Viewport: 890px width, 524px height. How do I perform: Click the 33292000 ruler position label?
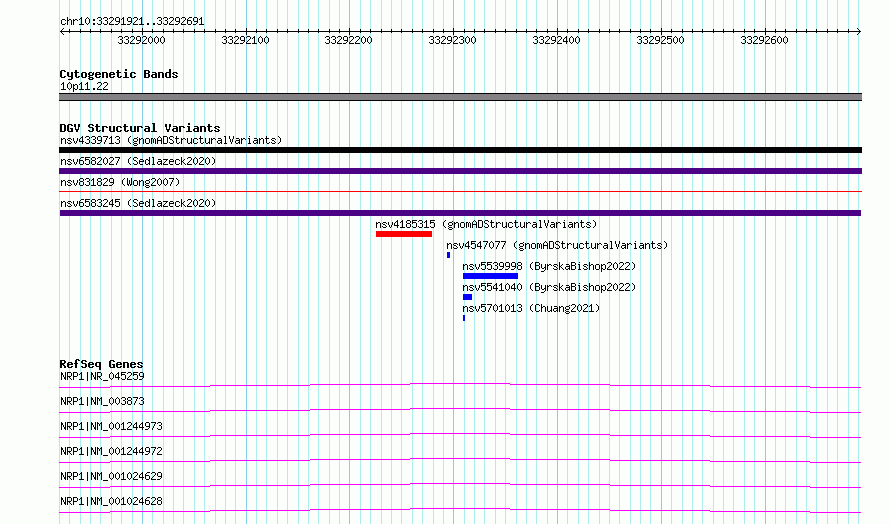[141, 40]
